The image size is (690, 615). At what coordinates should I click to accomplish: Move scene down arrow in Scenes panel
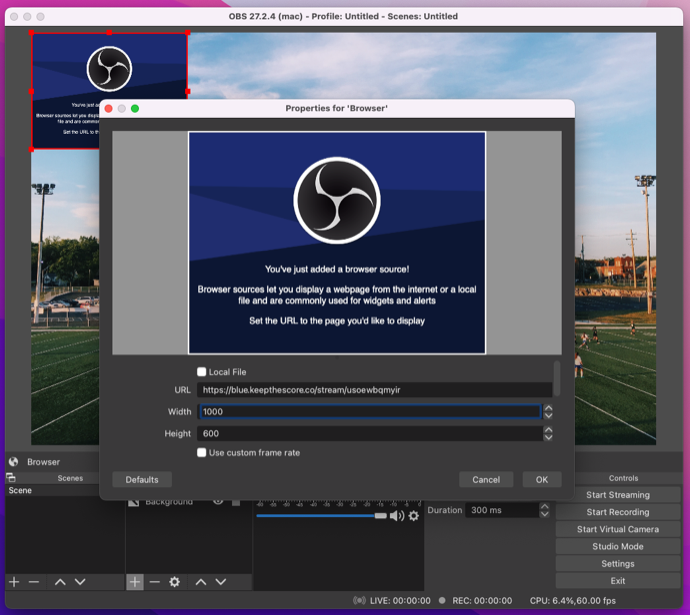pyautogui.click(x=80, y=582)
